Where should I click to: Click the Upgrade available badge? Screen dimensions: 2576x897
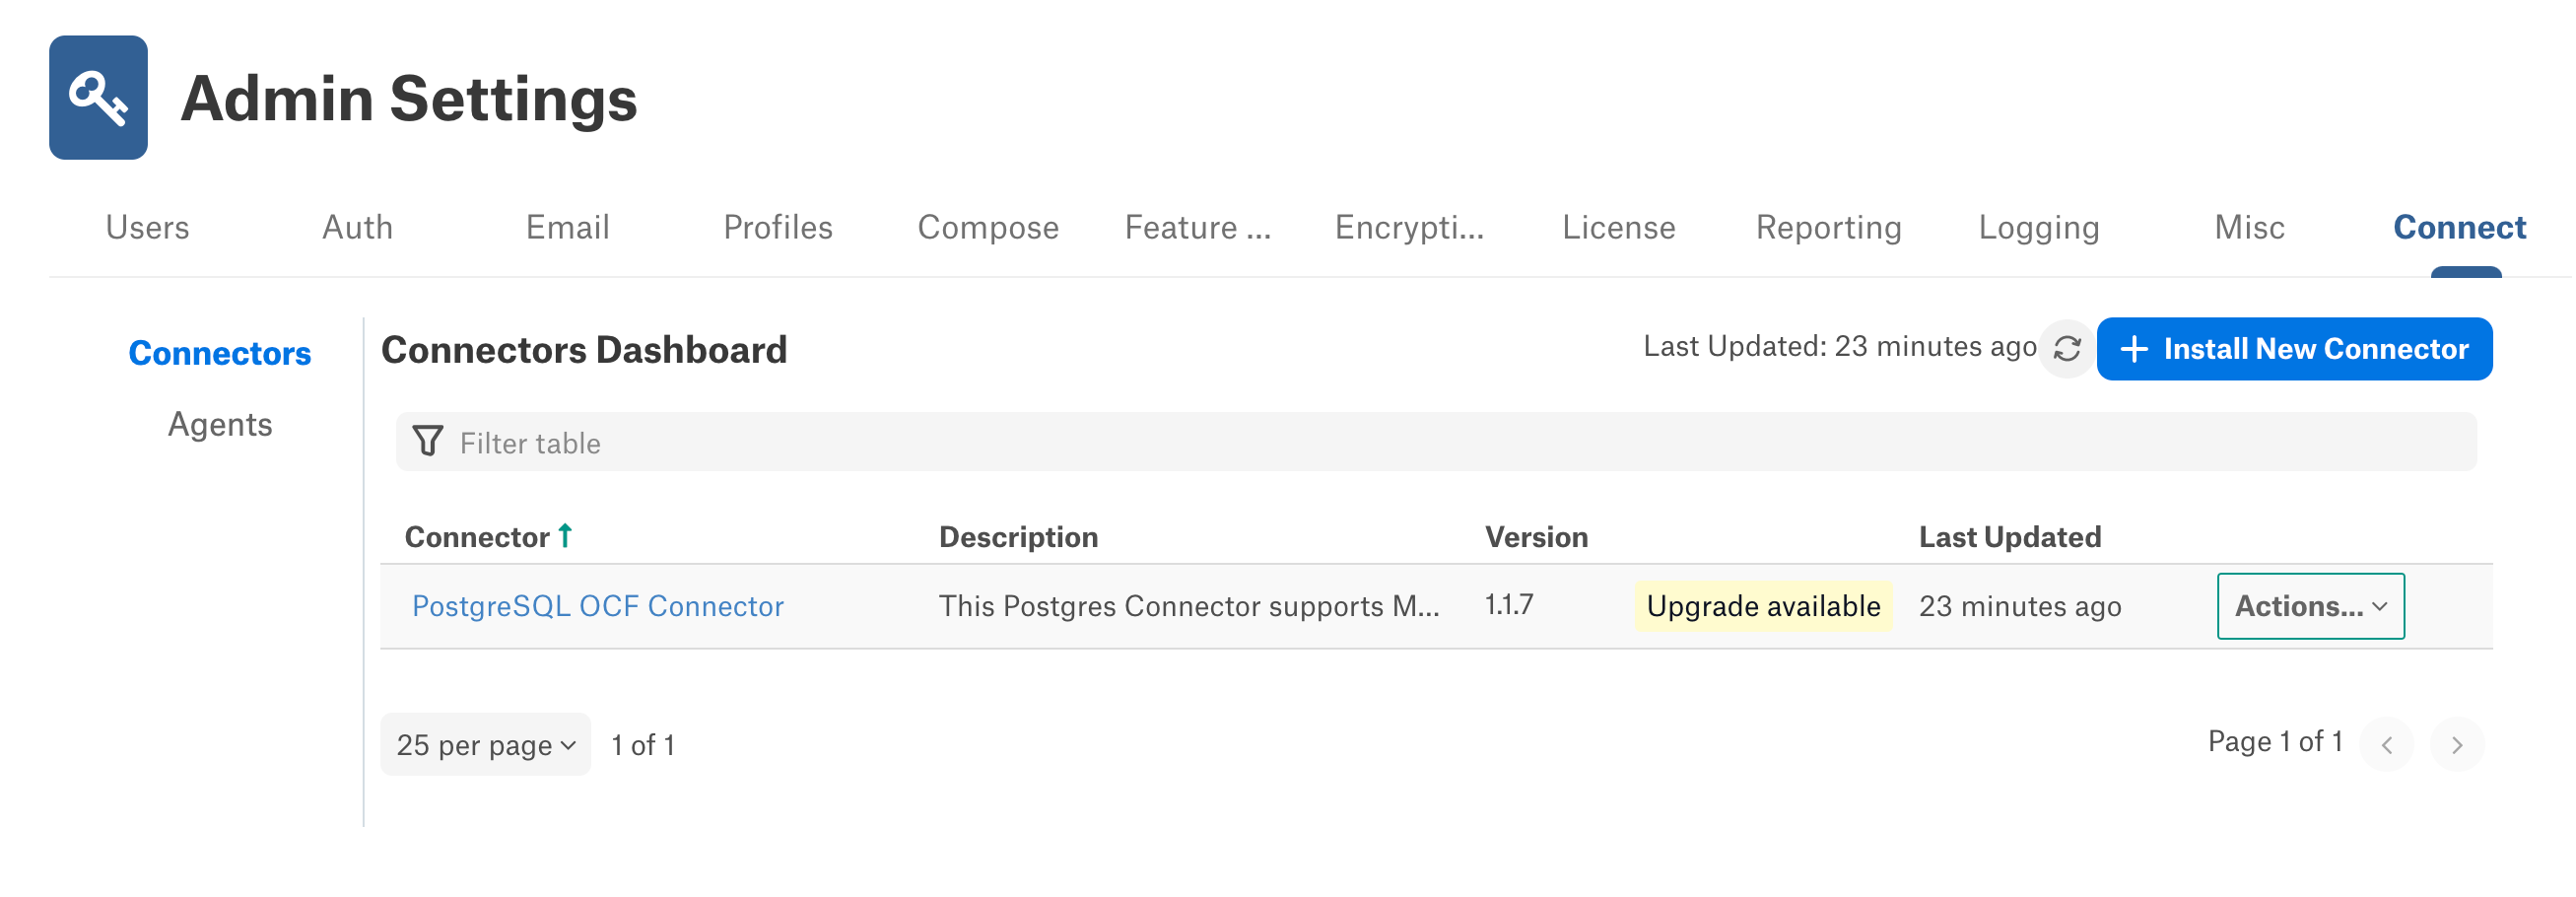click(1763, 606)
